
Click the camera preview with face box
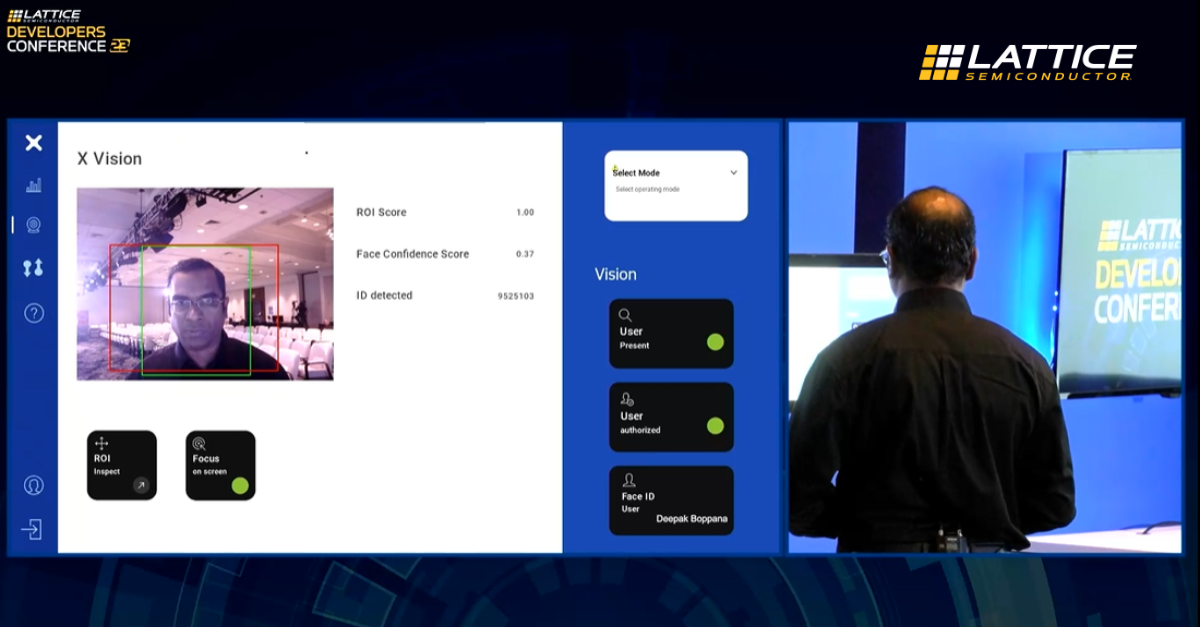[205, 284]
